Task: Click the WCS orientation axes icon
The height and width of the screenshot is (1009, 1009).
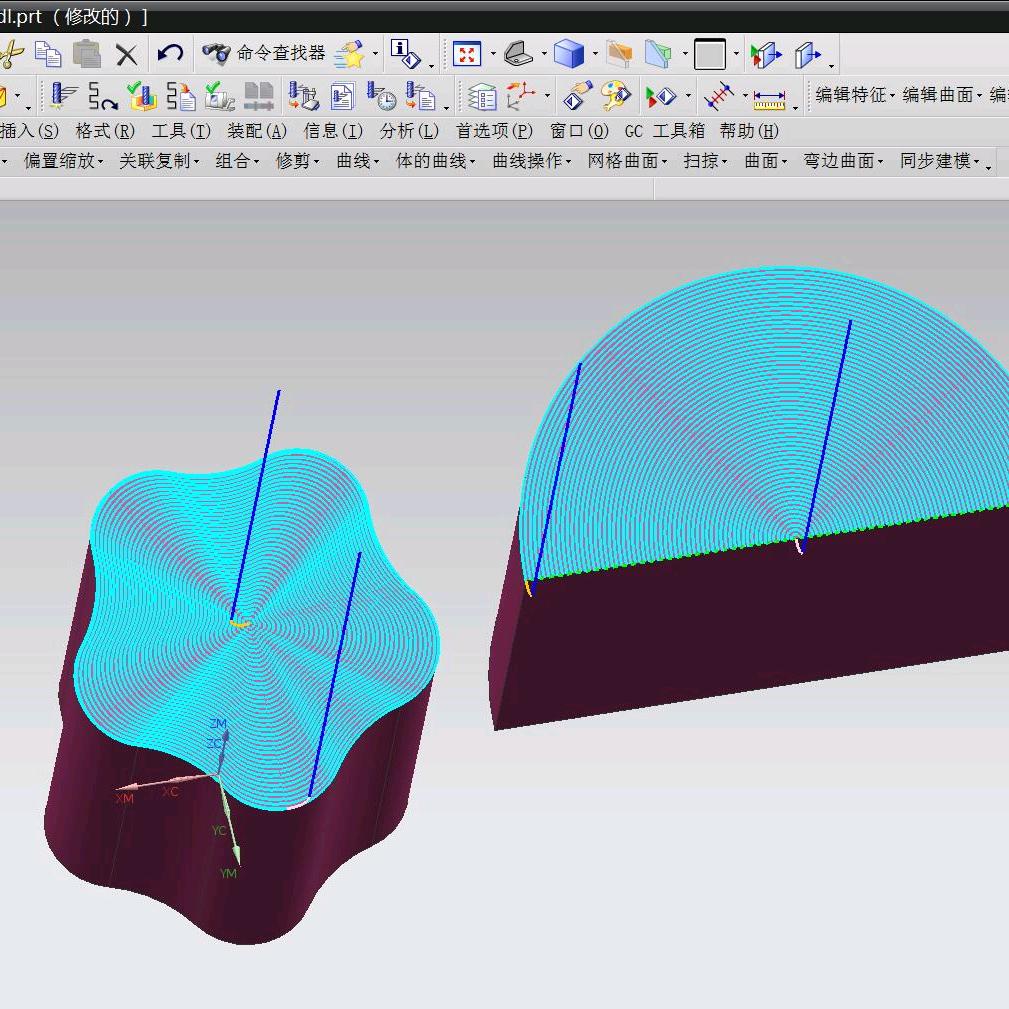Action: pos(520,97)
